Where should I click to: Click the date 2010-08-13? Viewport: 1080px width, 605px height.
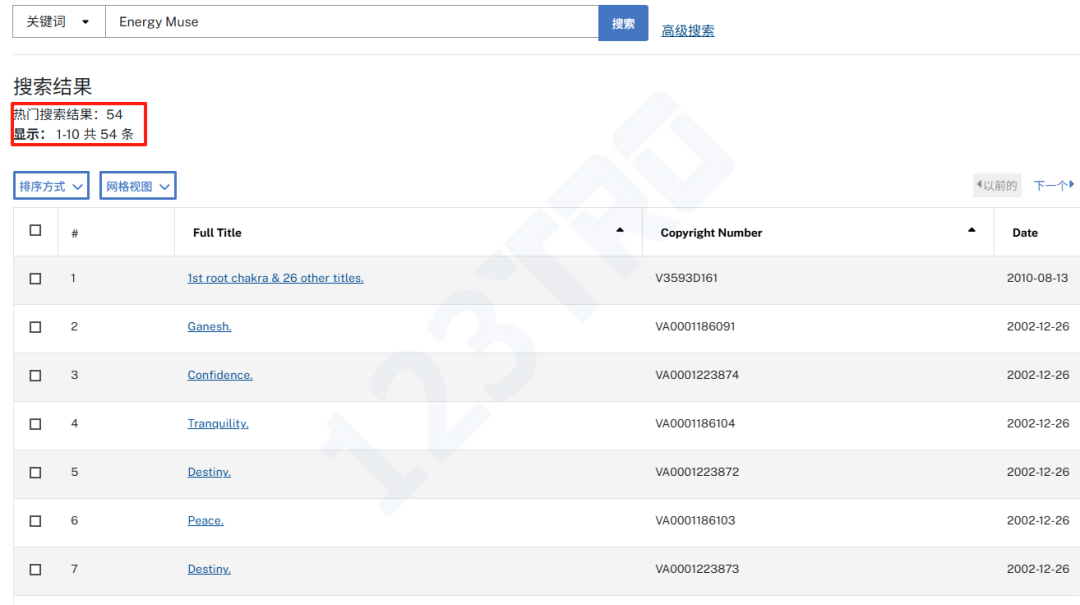coord(1037,278)
